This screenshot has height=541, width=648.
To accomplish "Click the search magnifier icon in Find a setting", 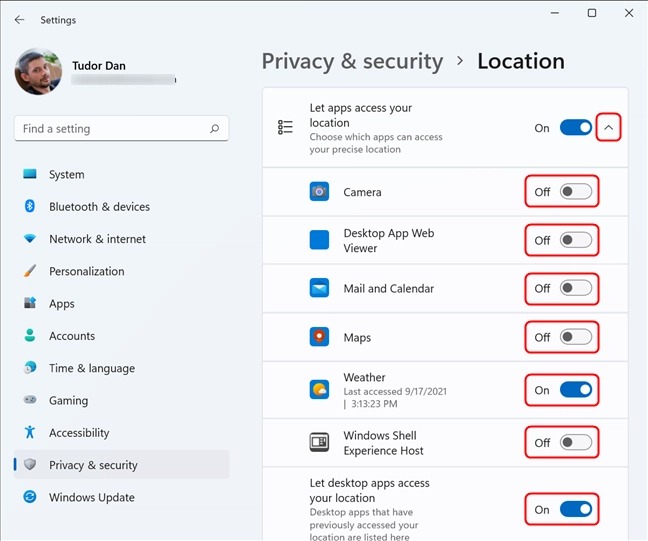I will click(x=214, y=129).
